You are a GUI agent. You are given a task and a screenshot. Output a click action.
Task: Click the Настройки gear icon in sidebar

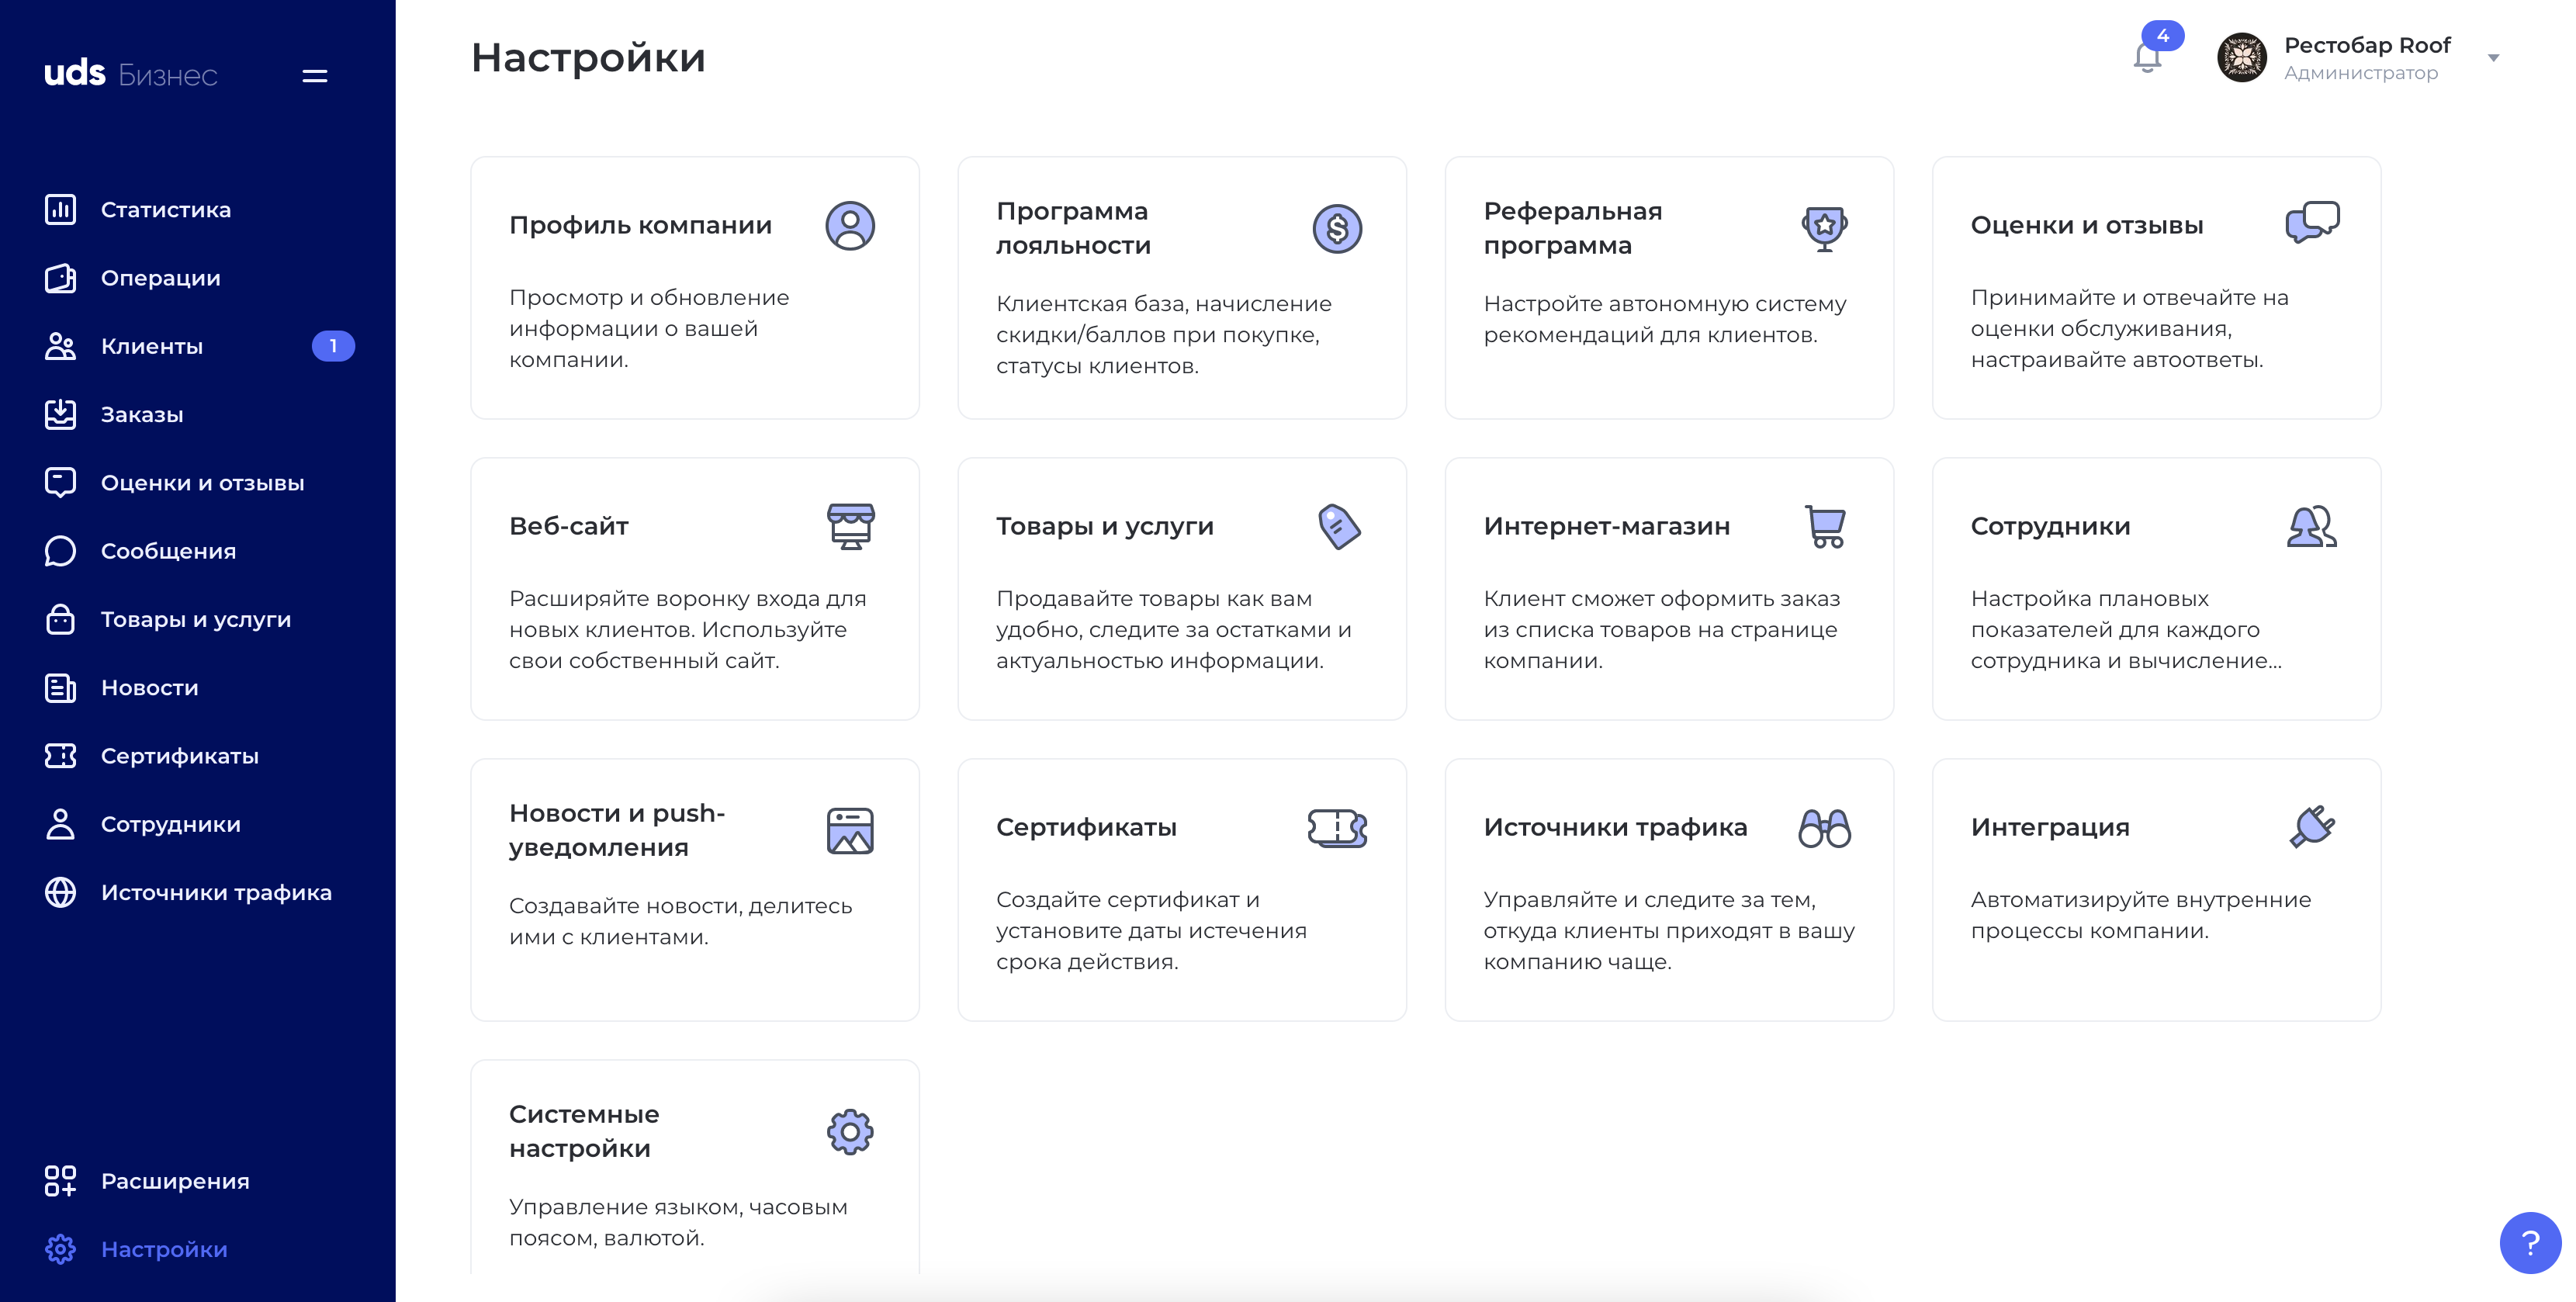[60, 1249]
